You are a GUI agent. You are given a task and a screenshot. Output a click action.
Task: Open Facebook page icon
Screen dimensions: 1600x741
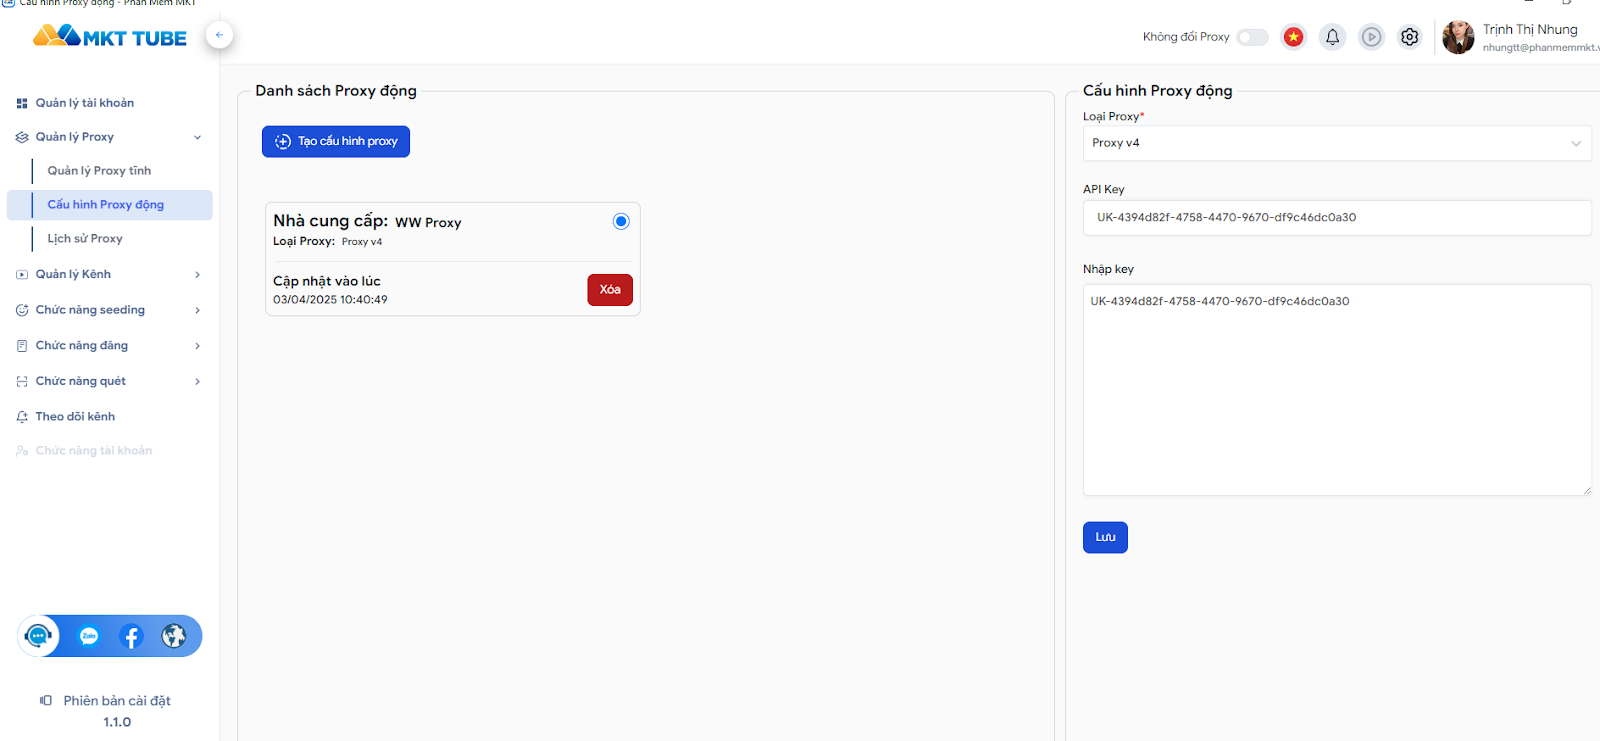[131, 636]
